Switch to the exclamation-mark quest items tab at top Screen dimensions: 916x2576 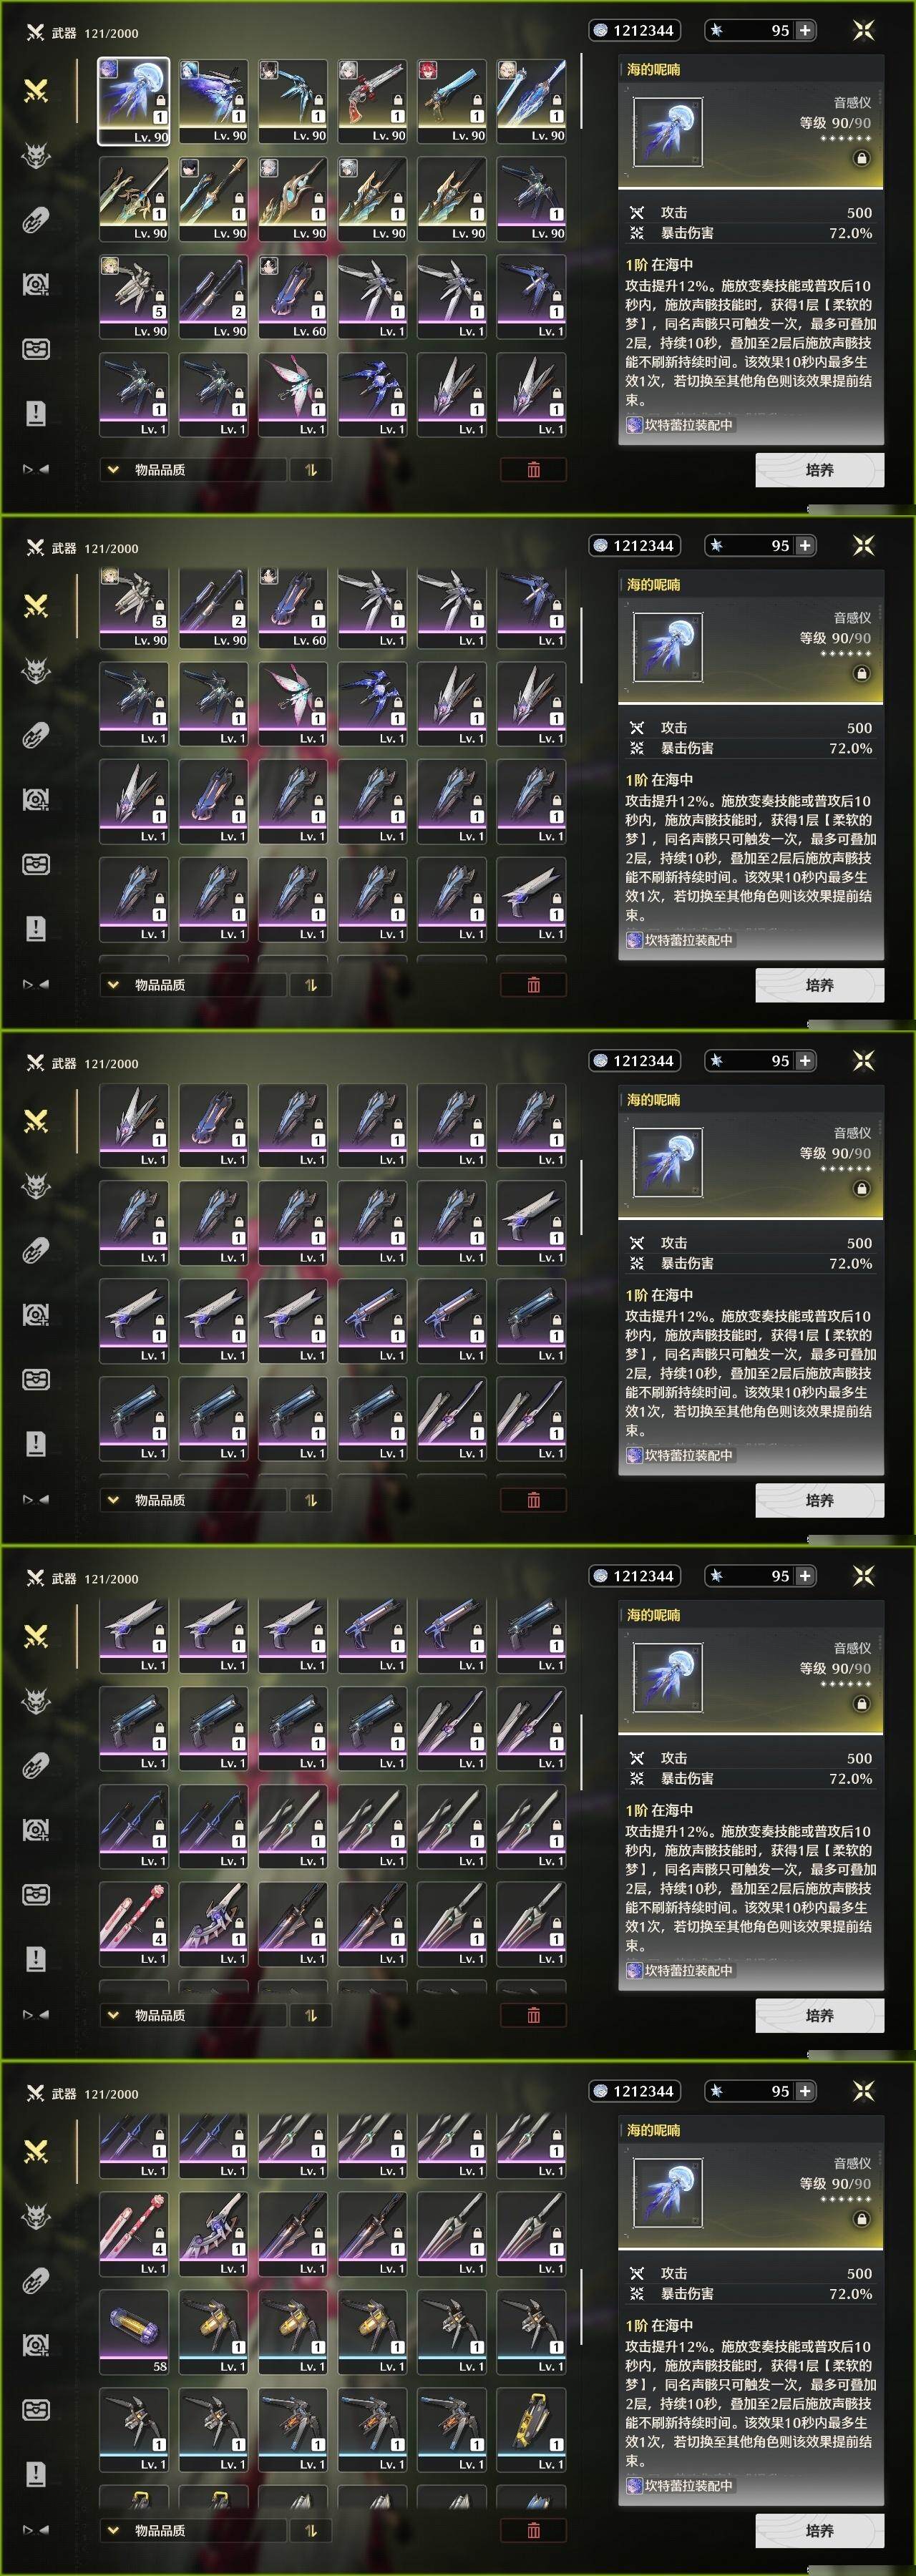[36, 413]
